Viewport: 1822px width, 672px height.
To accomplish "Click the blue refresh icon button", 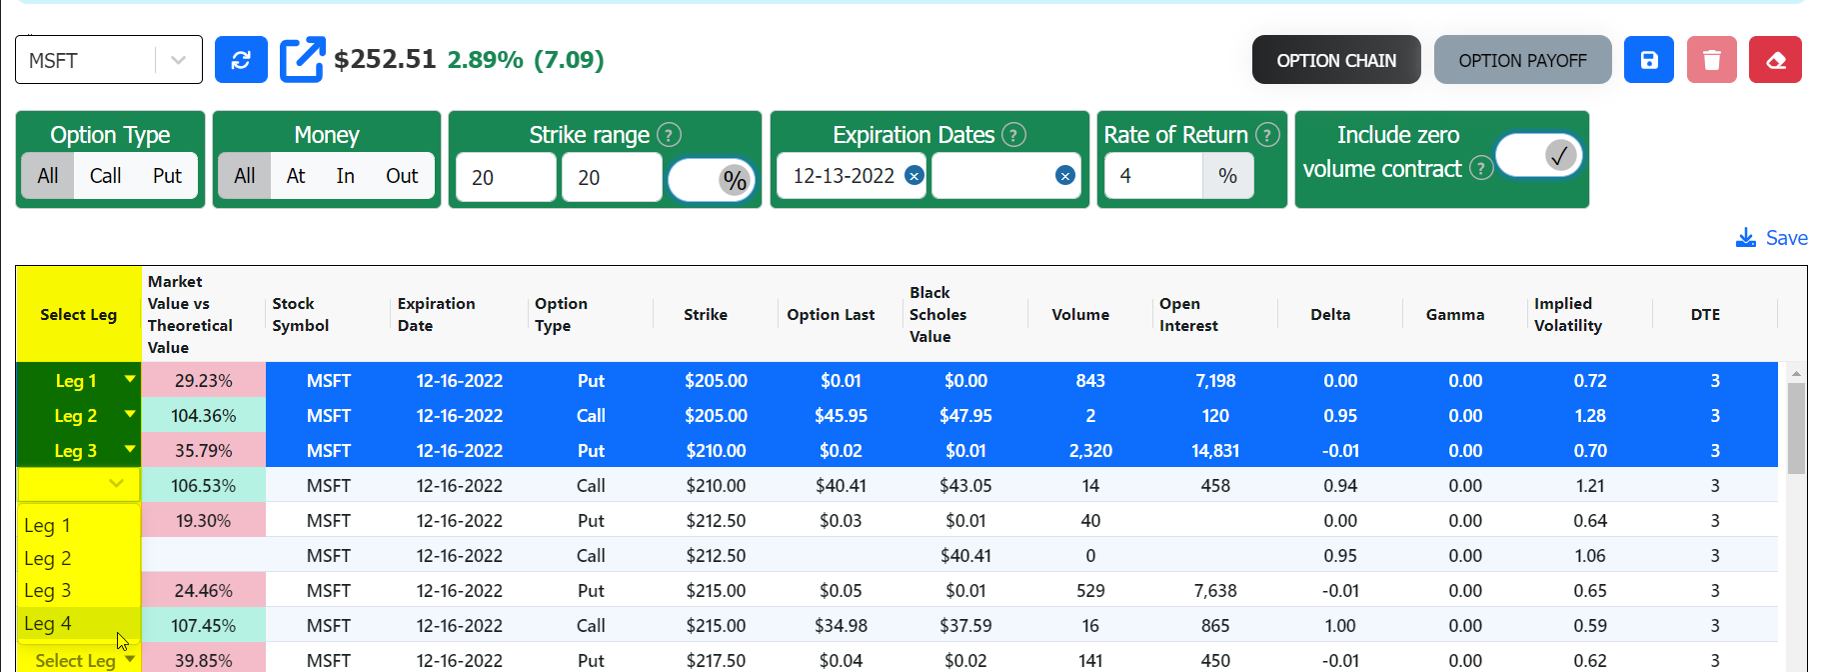I will click(241, 60).
